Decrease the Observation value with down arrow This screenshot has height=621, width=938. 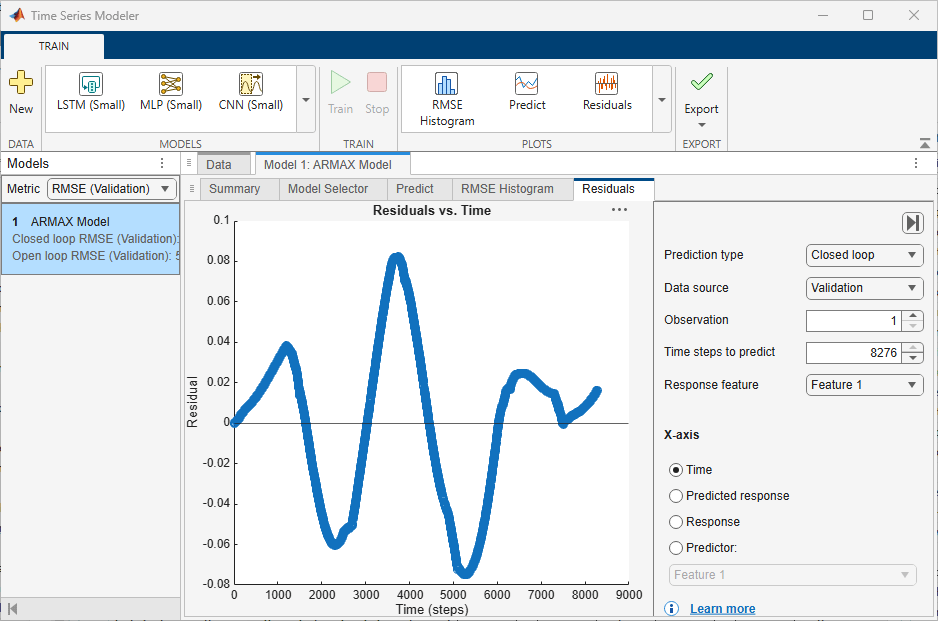tap(912, 326)
